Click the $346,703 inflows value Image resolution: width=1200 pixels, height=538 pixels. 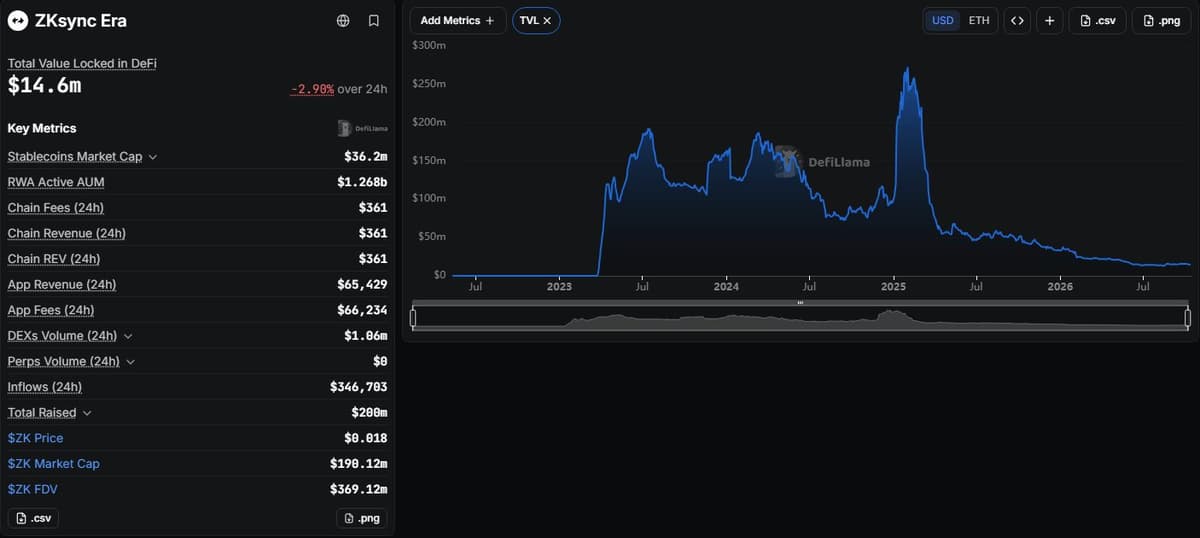click(358, 387)
